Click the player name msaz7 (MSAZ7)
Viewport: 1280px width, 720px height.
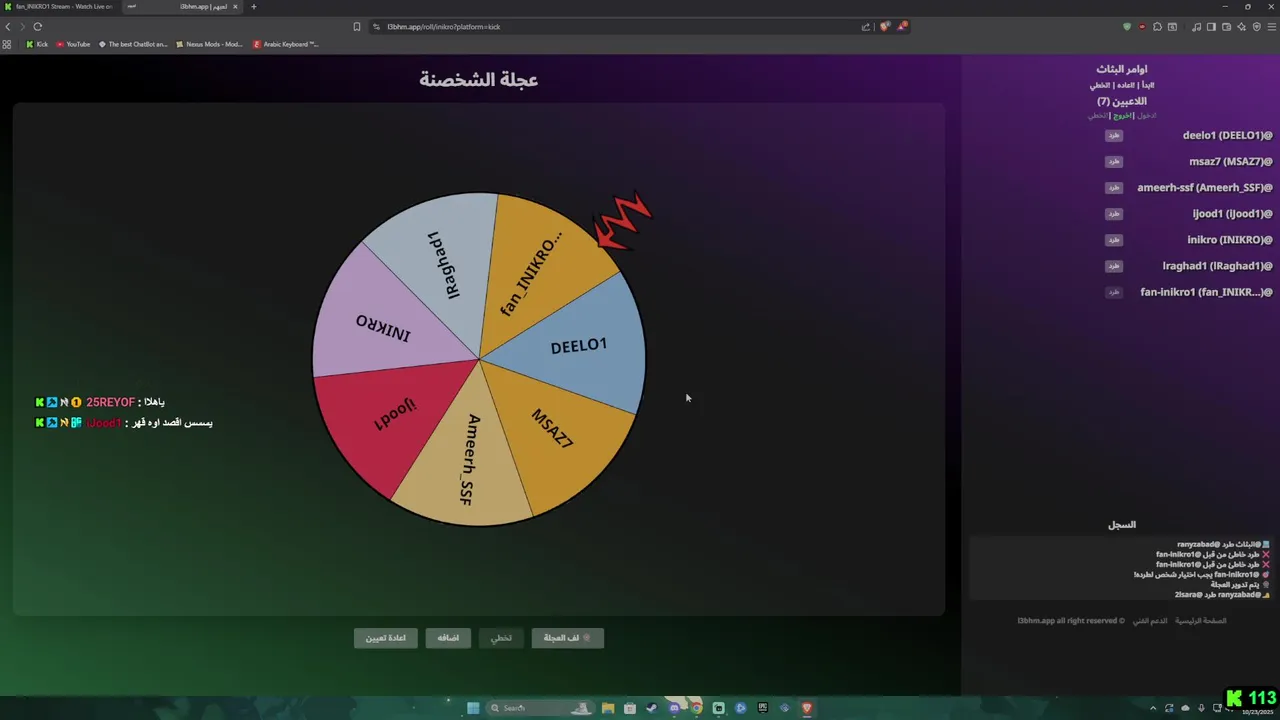coord(1230,161)
